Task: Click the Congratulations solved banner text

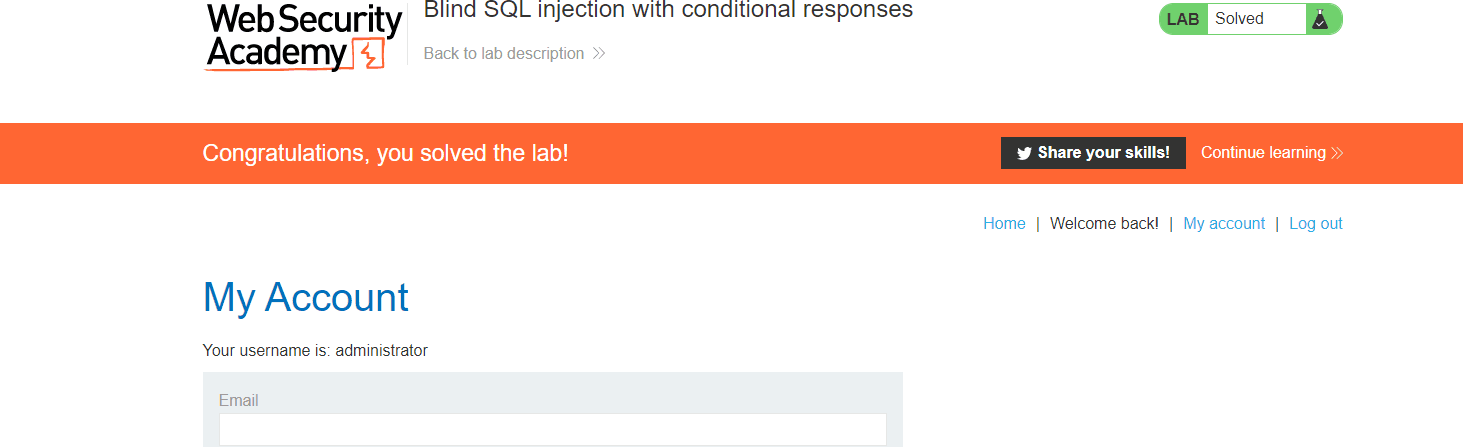Action: click(x=385, y=153)
